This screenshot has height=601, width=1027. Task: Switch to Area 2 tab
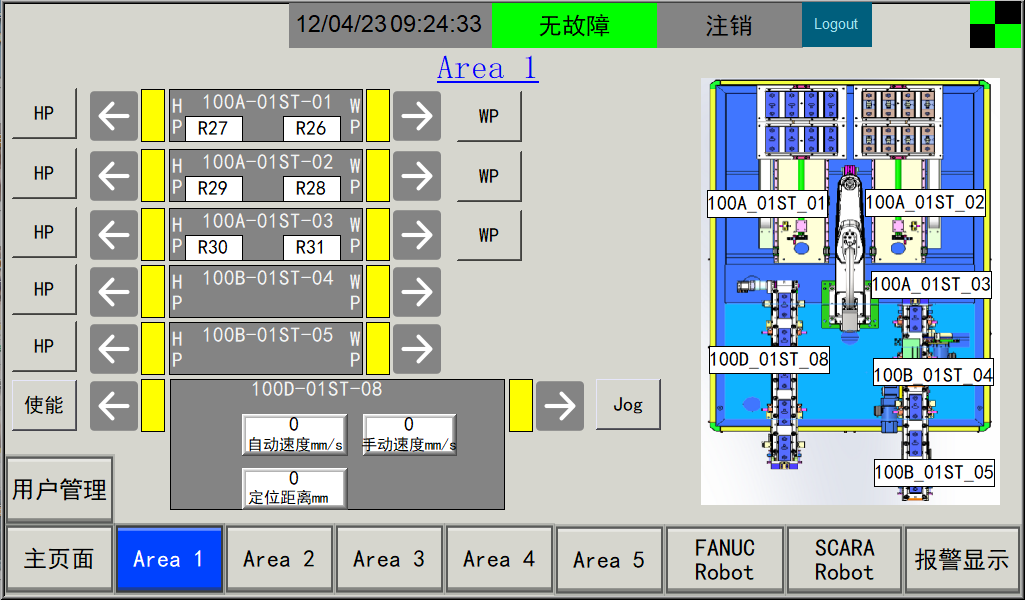279,560
